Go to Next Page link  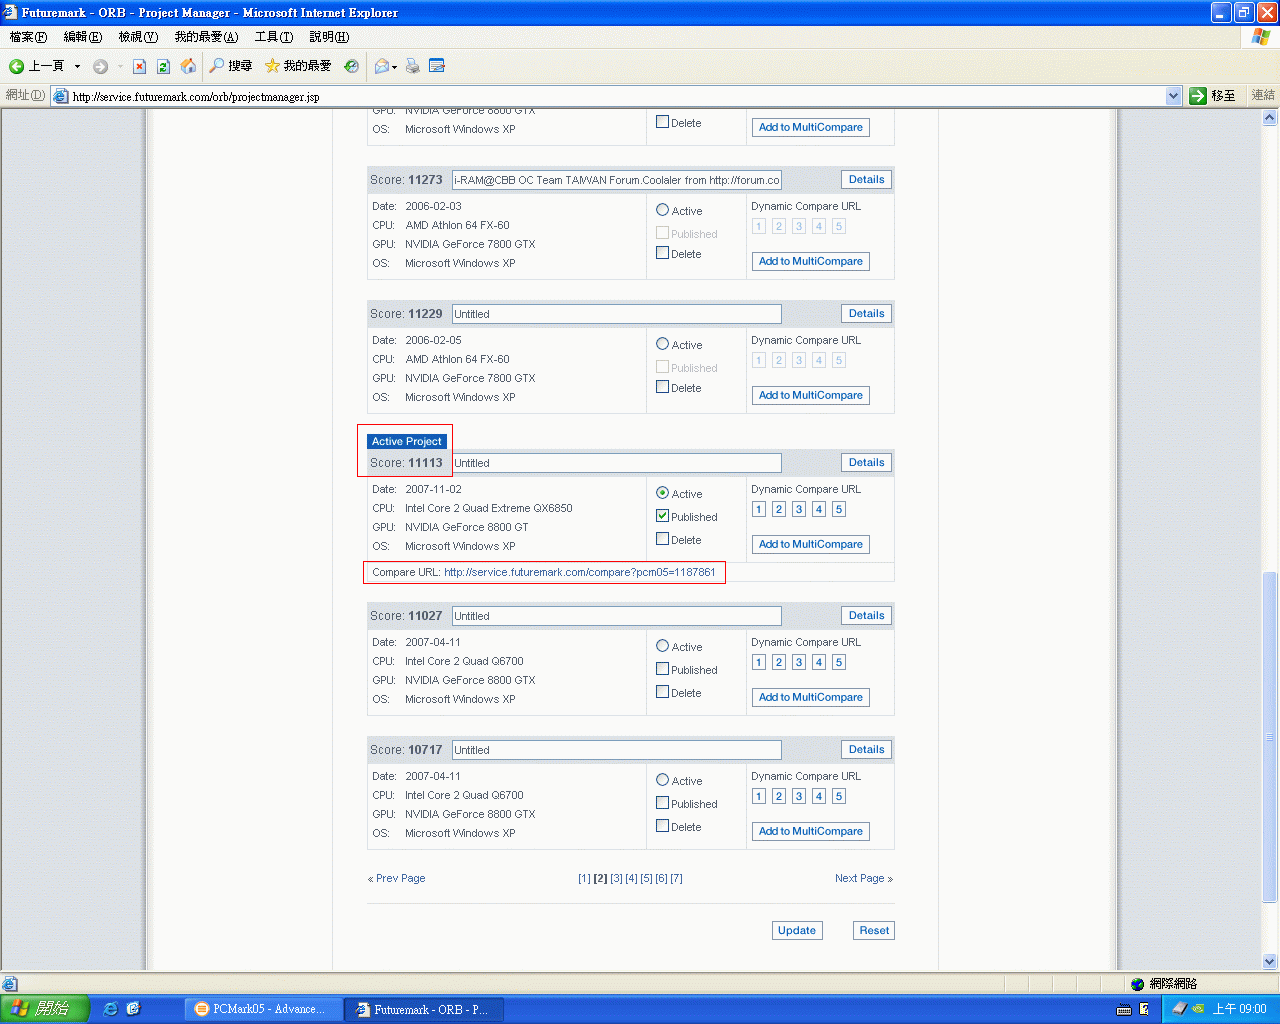pos(864,878)
